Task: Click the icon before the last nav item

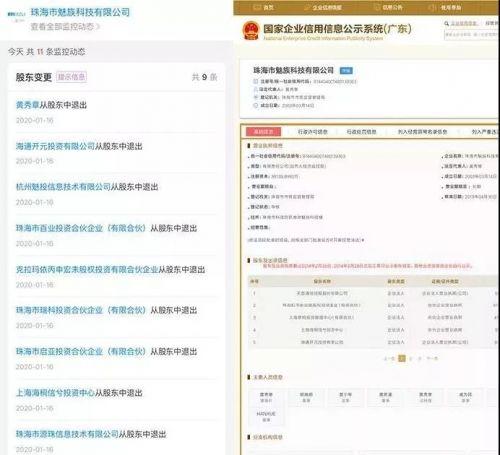Action: (432, 7)
